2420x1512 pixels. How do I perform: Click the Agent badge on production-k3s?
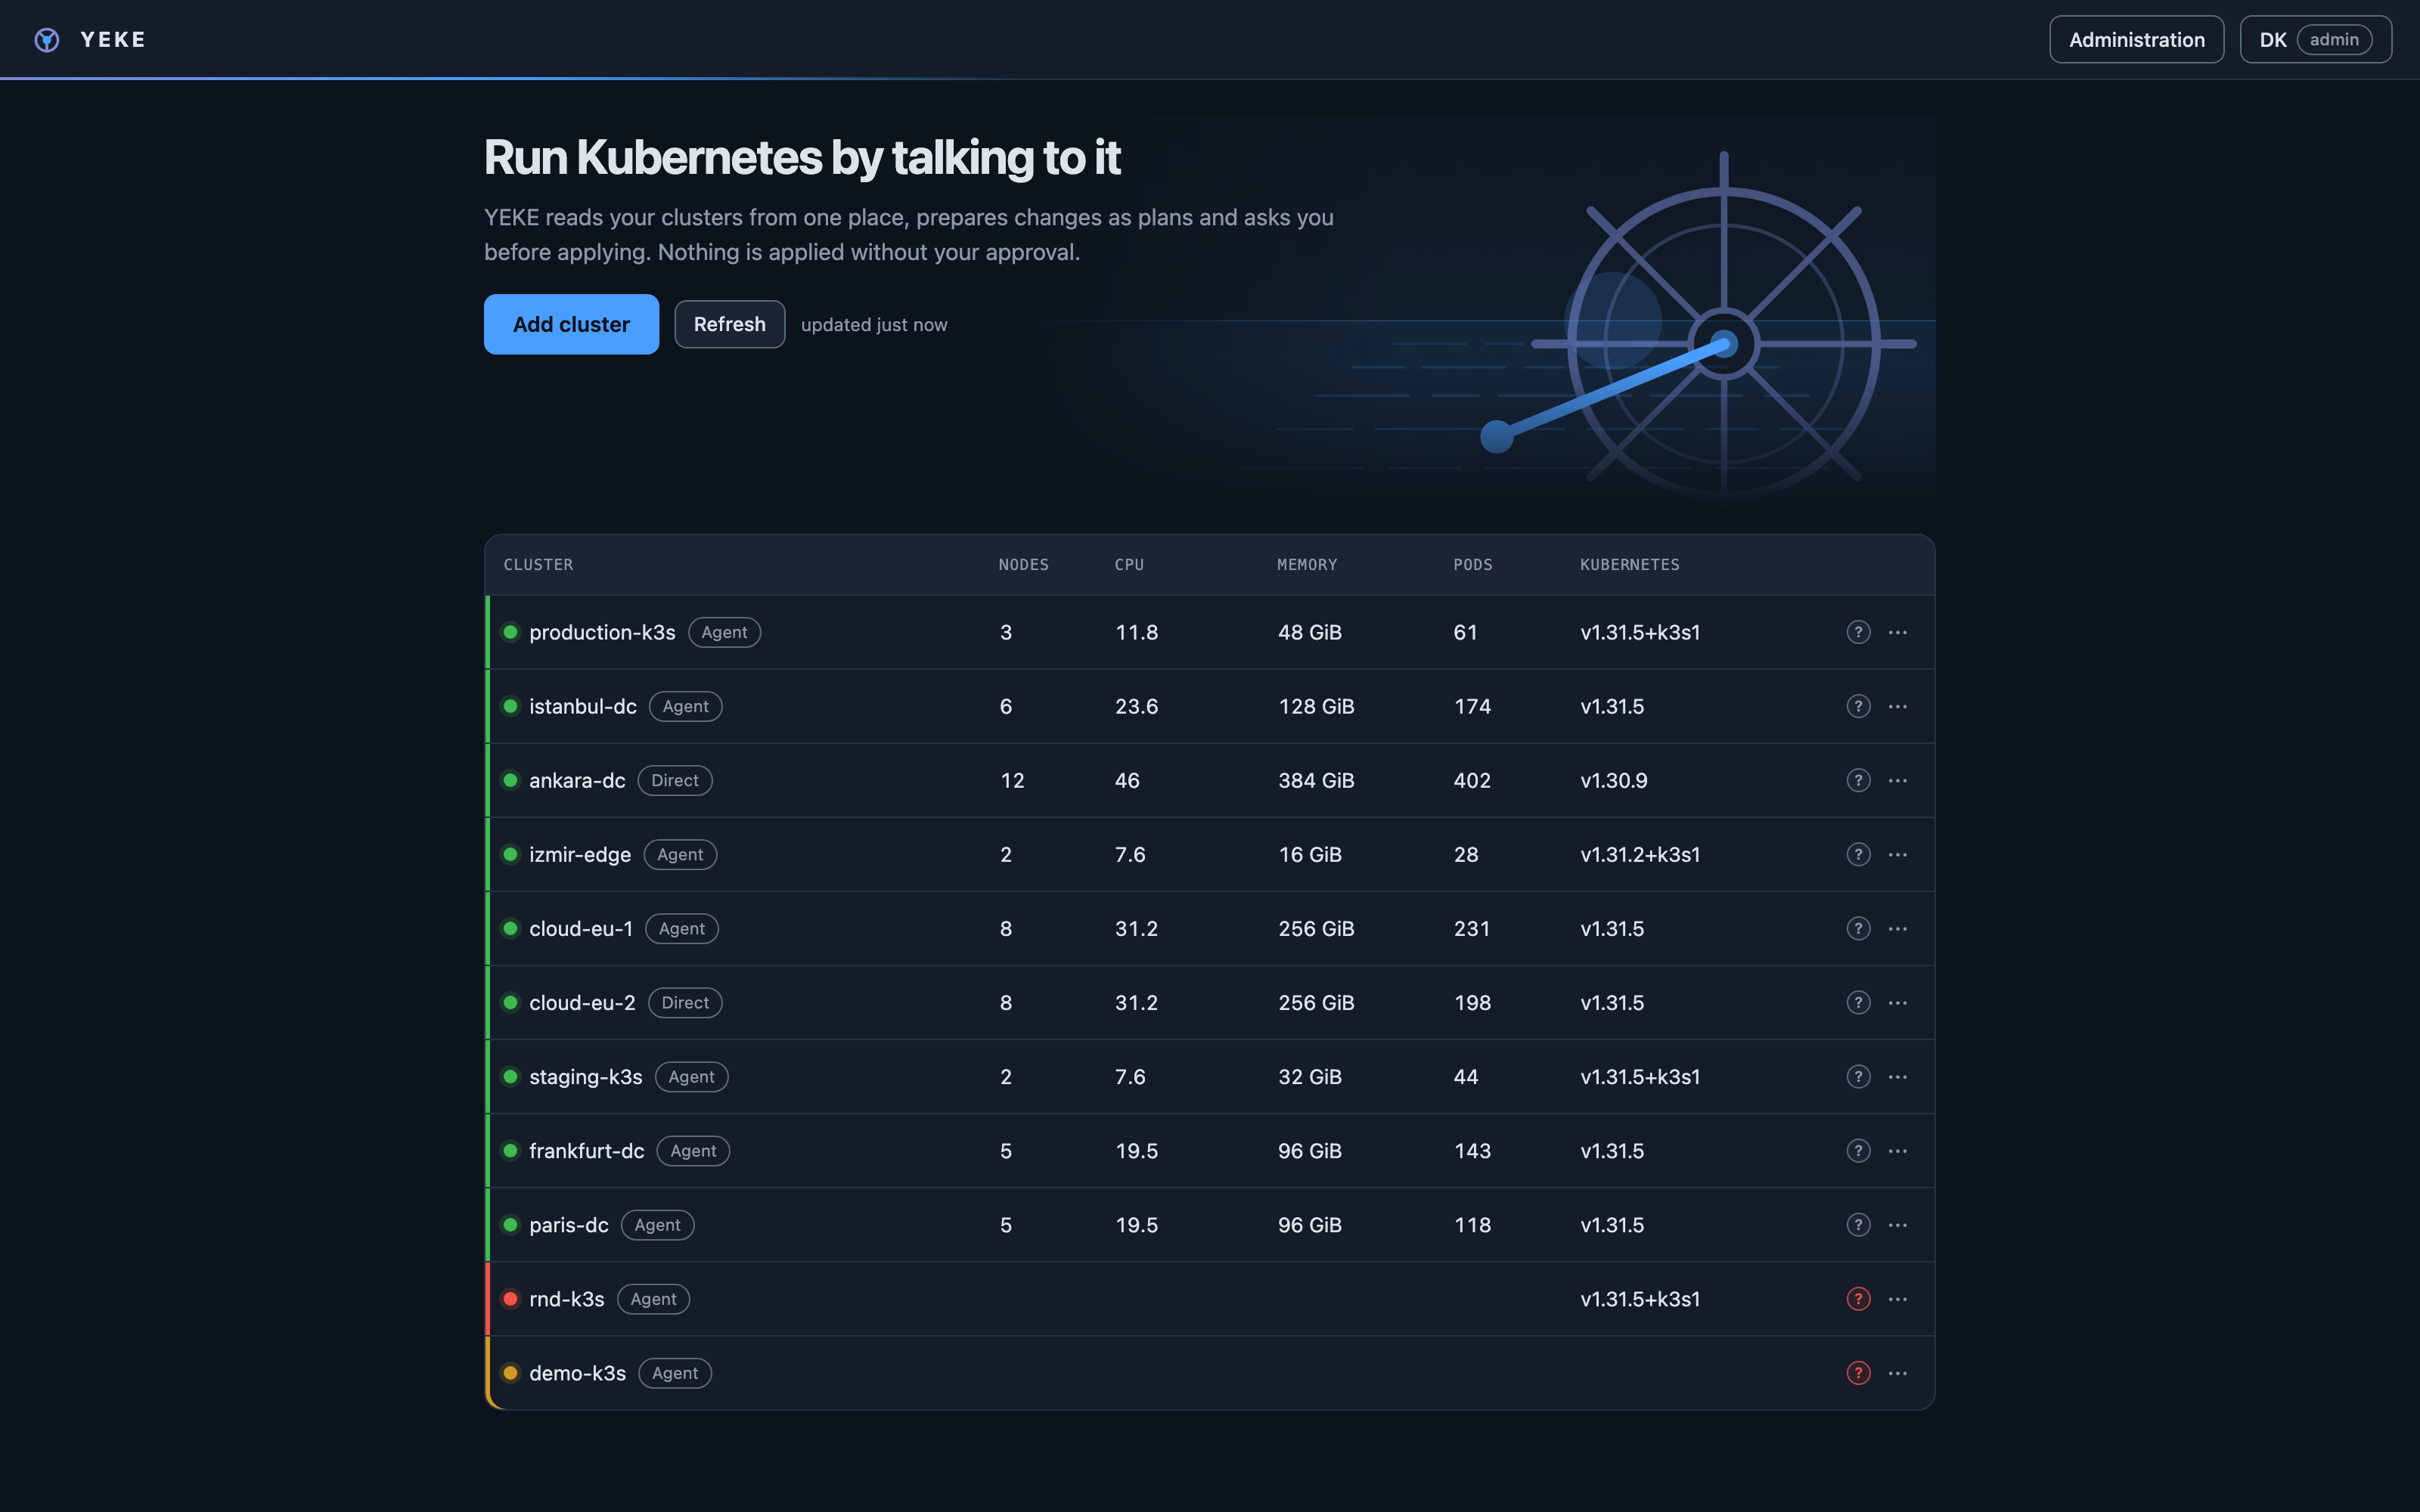(x=724, y=632)
